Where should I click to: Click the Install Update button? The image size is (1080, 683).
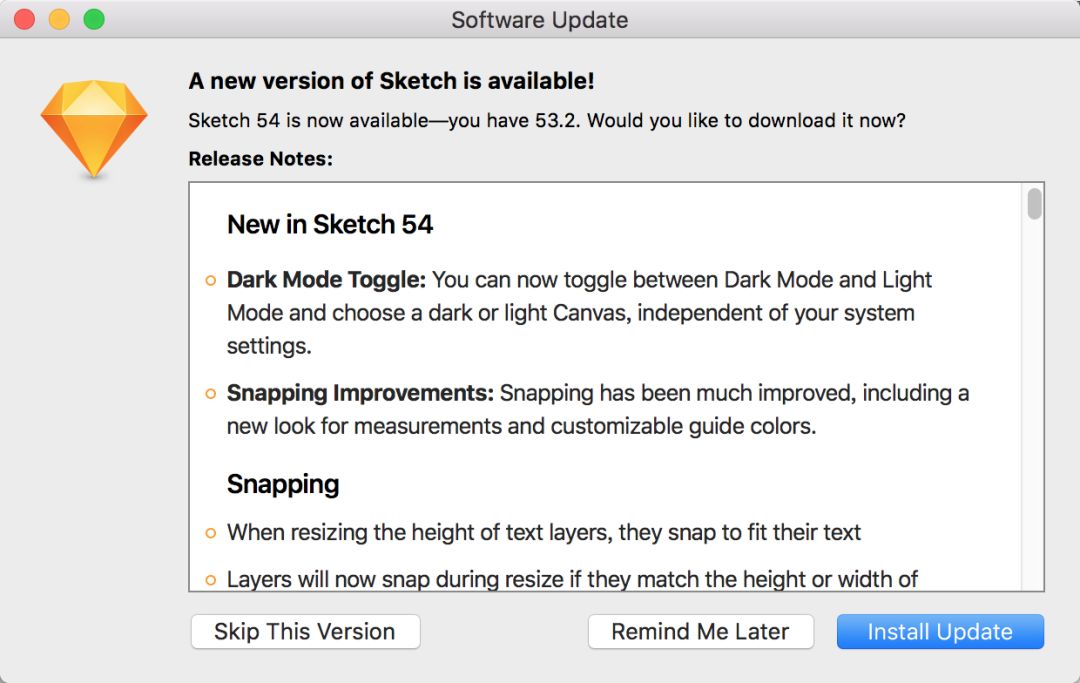coord(940,631)
